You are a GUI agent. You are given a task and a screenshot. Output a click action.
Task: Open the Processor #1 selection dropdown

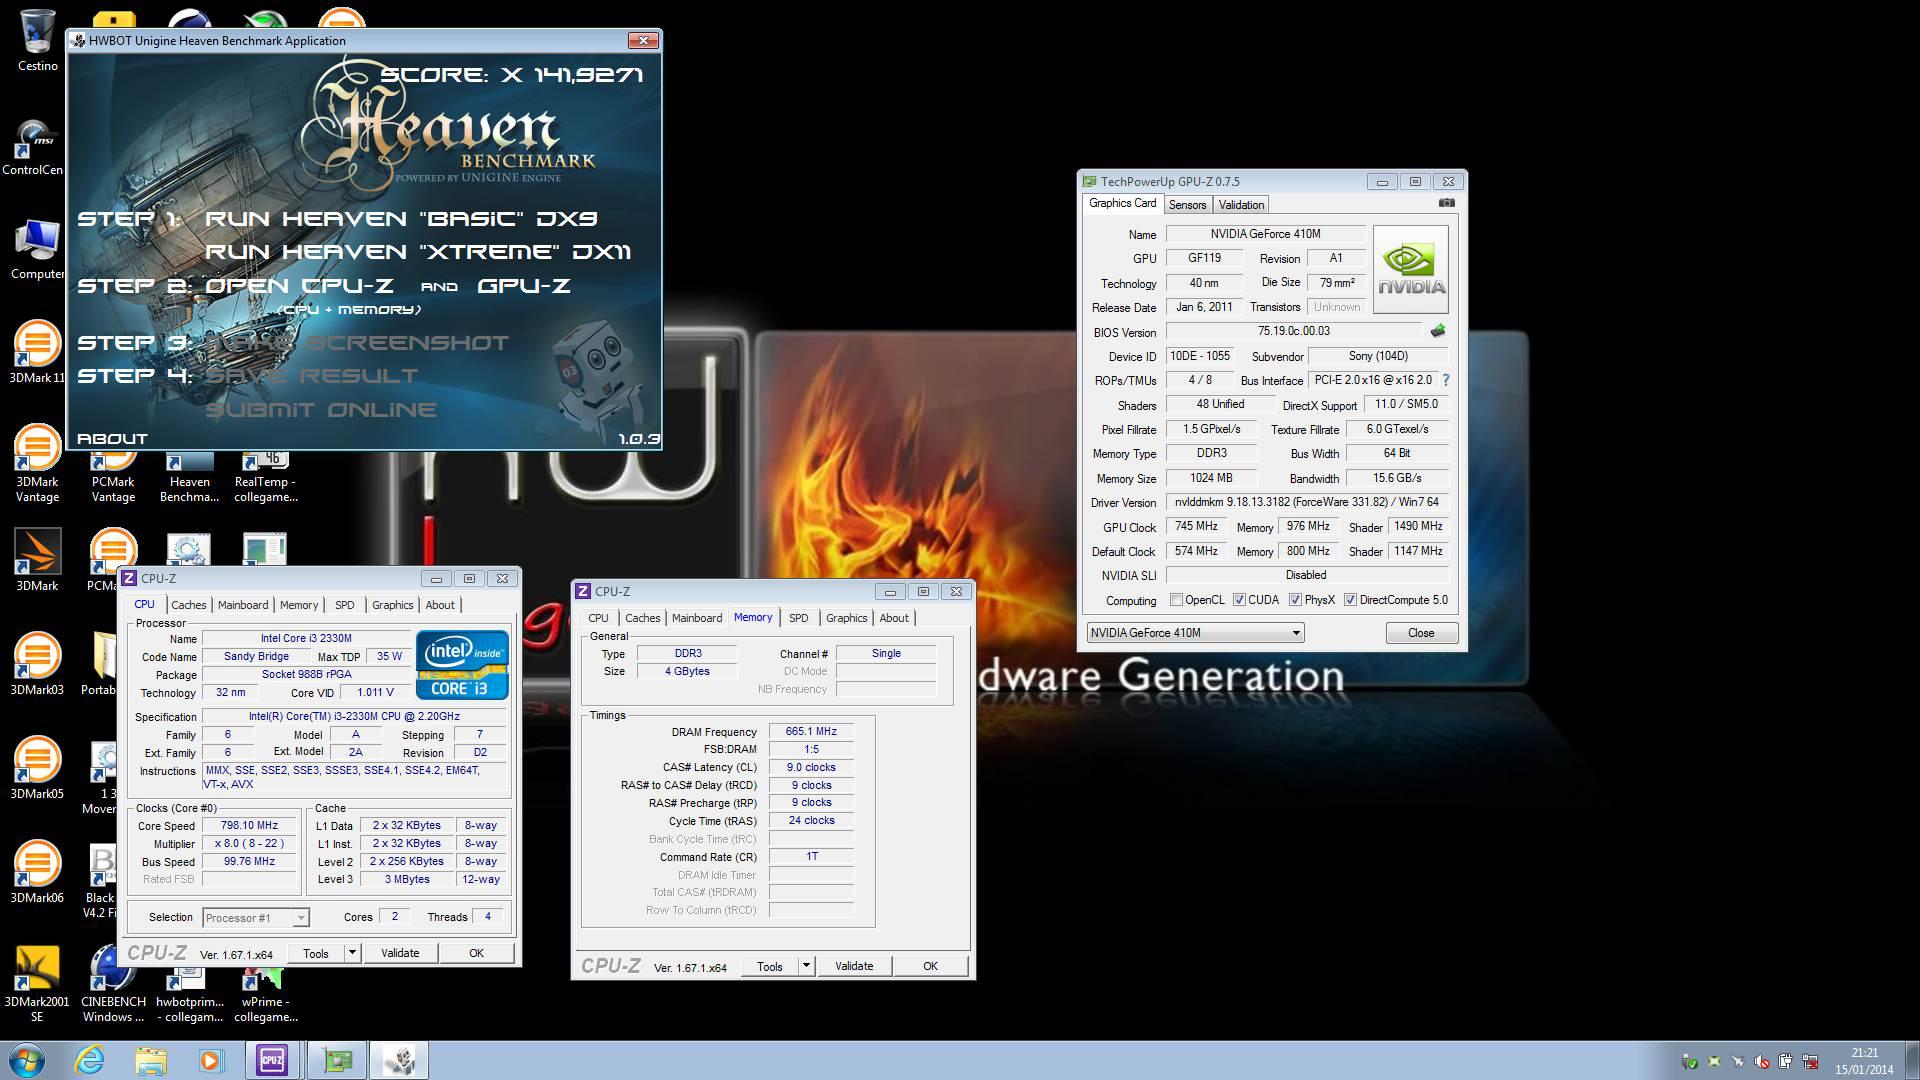[255, 918]
